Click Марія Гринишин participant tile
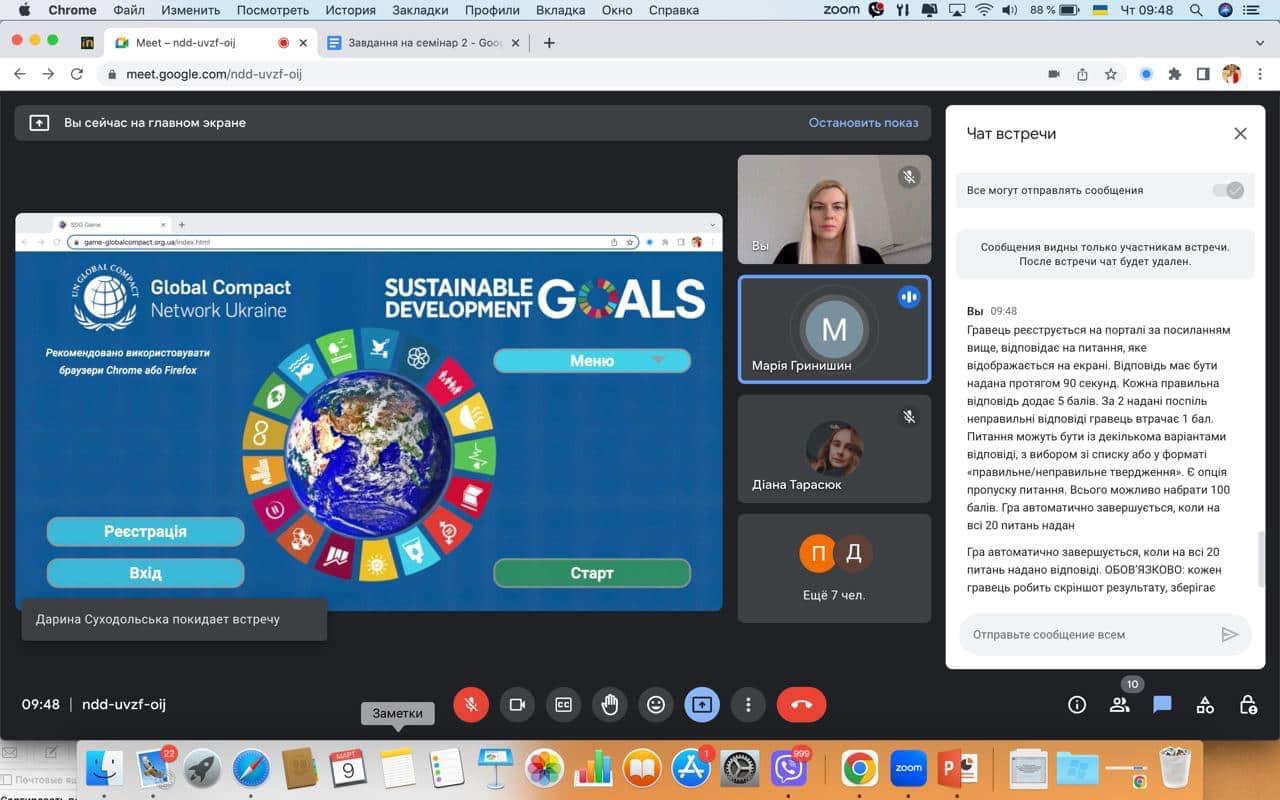Viewport: 1280px width, 800px height. pyautogui.click(x=834, y=329)
